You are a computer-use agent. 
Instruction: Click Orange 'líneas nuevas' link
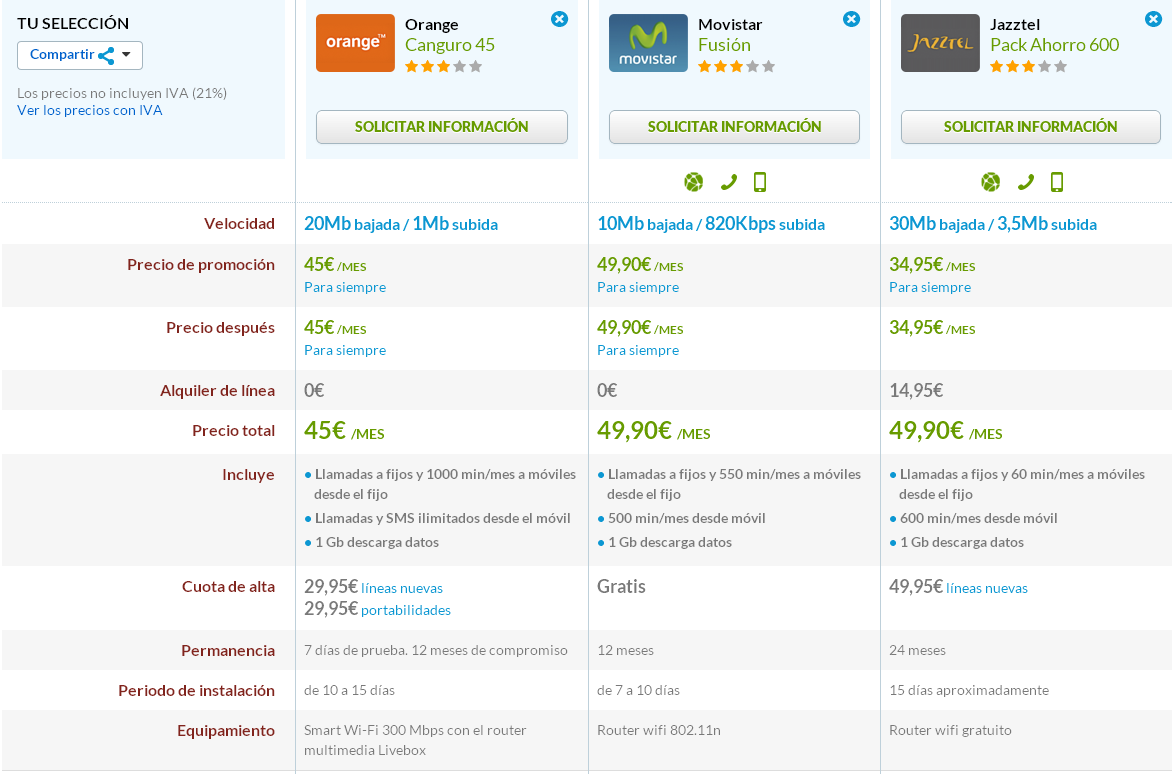pos(402,588)
